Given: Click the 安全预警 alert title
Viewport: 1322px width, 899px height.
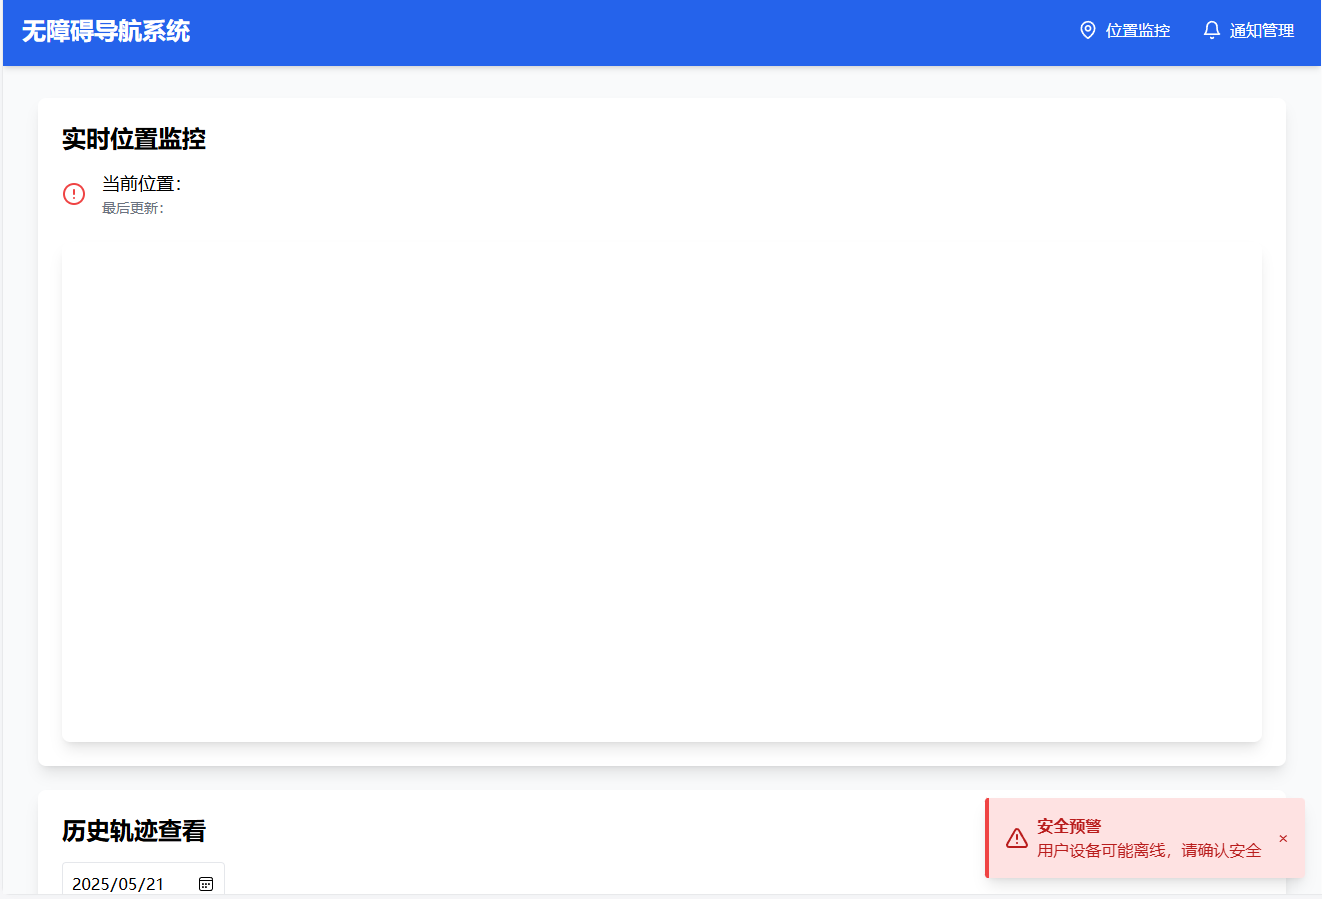Looking at the screenshot, I should [1069, 826].
